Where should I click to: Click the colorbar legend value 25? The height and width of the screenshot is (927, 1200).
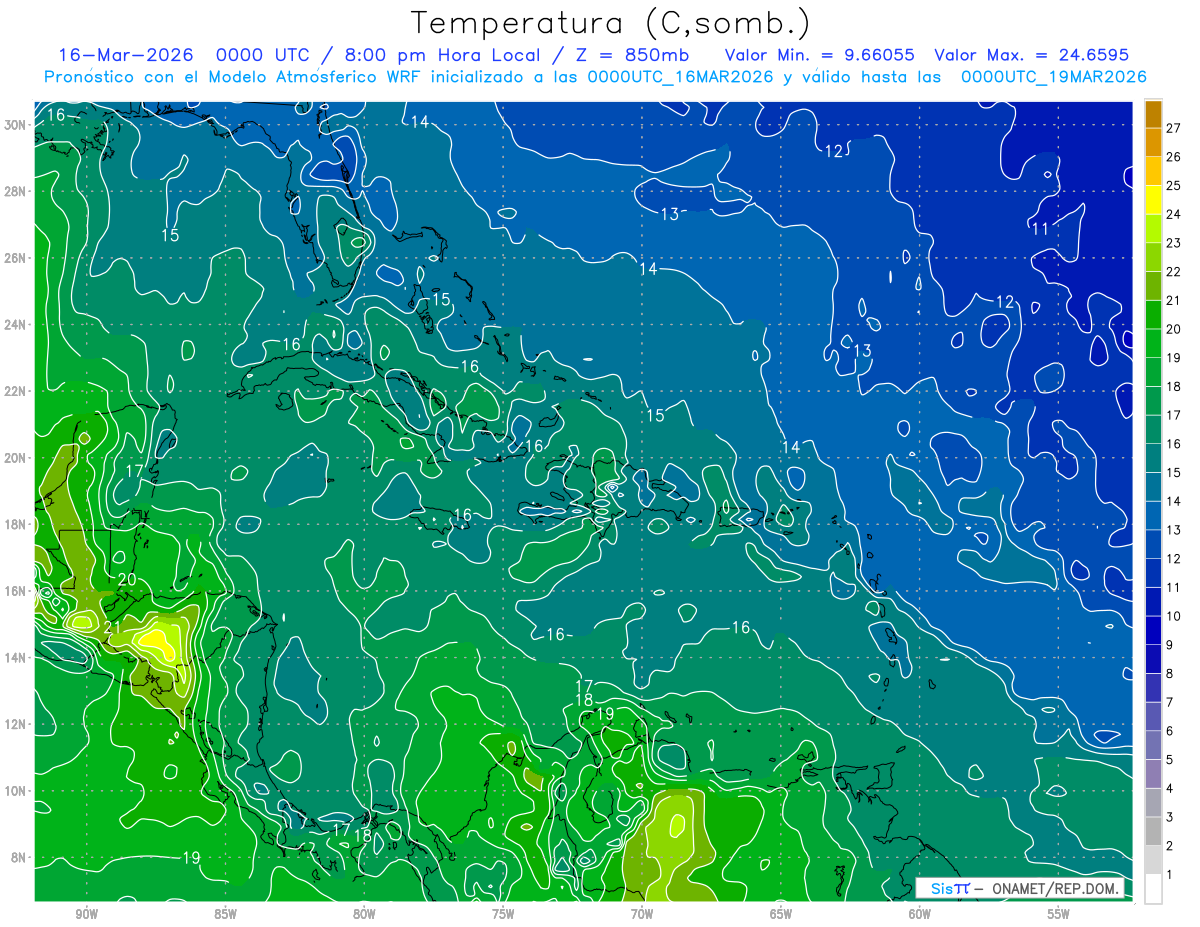click(x=1174, y=185)
